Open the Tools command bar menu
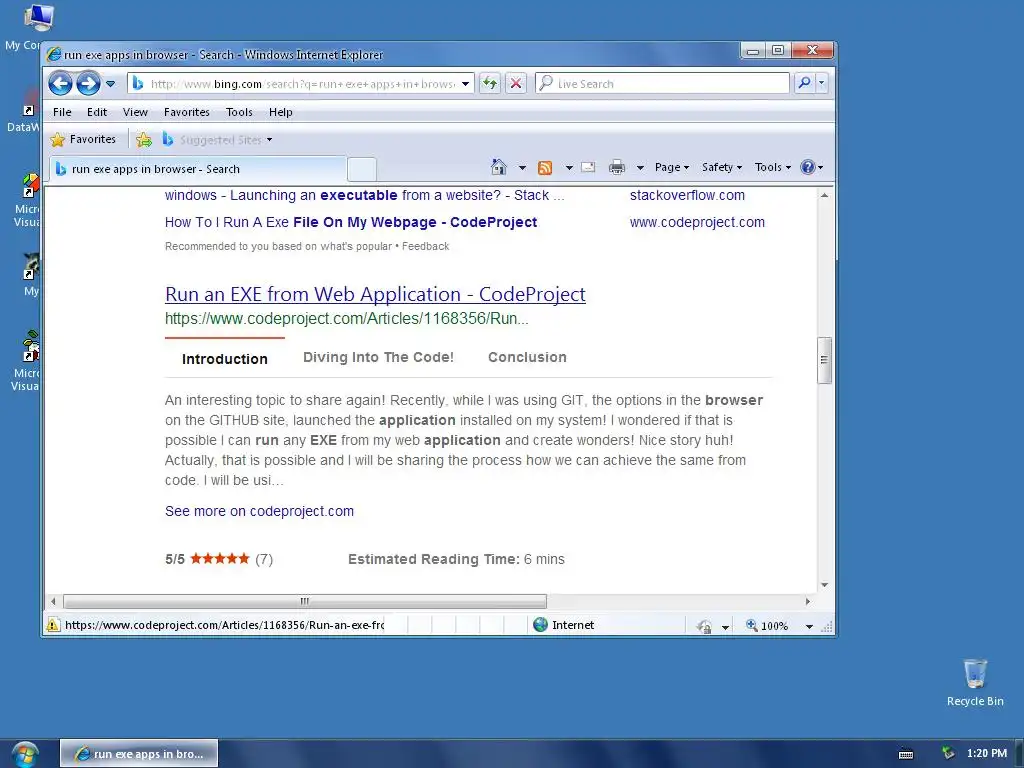 773,167
